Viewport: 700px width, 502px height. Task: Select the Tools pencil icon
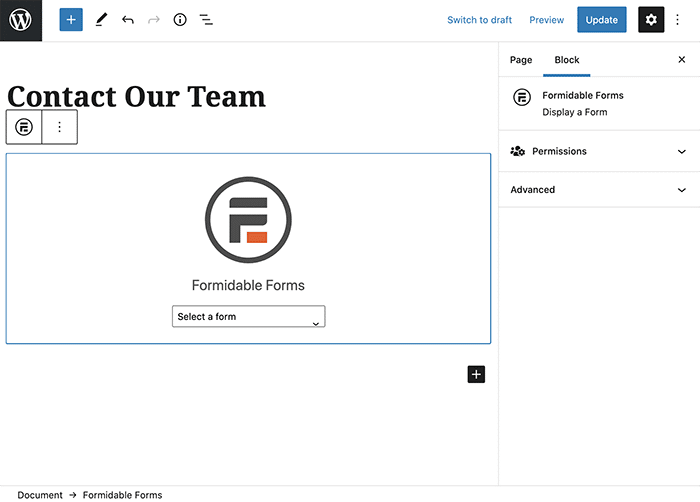[101, 20]
